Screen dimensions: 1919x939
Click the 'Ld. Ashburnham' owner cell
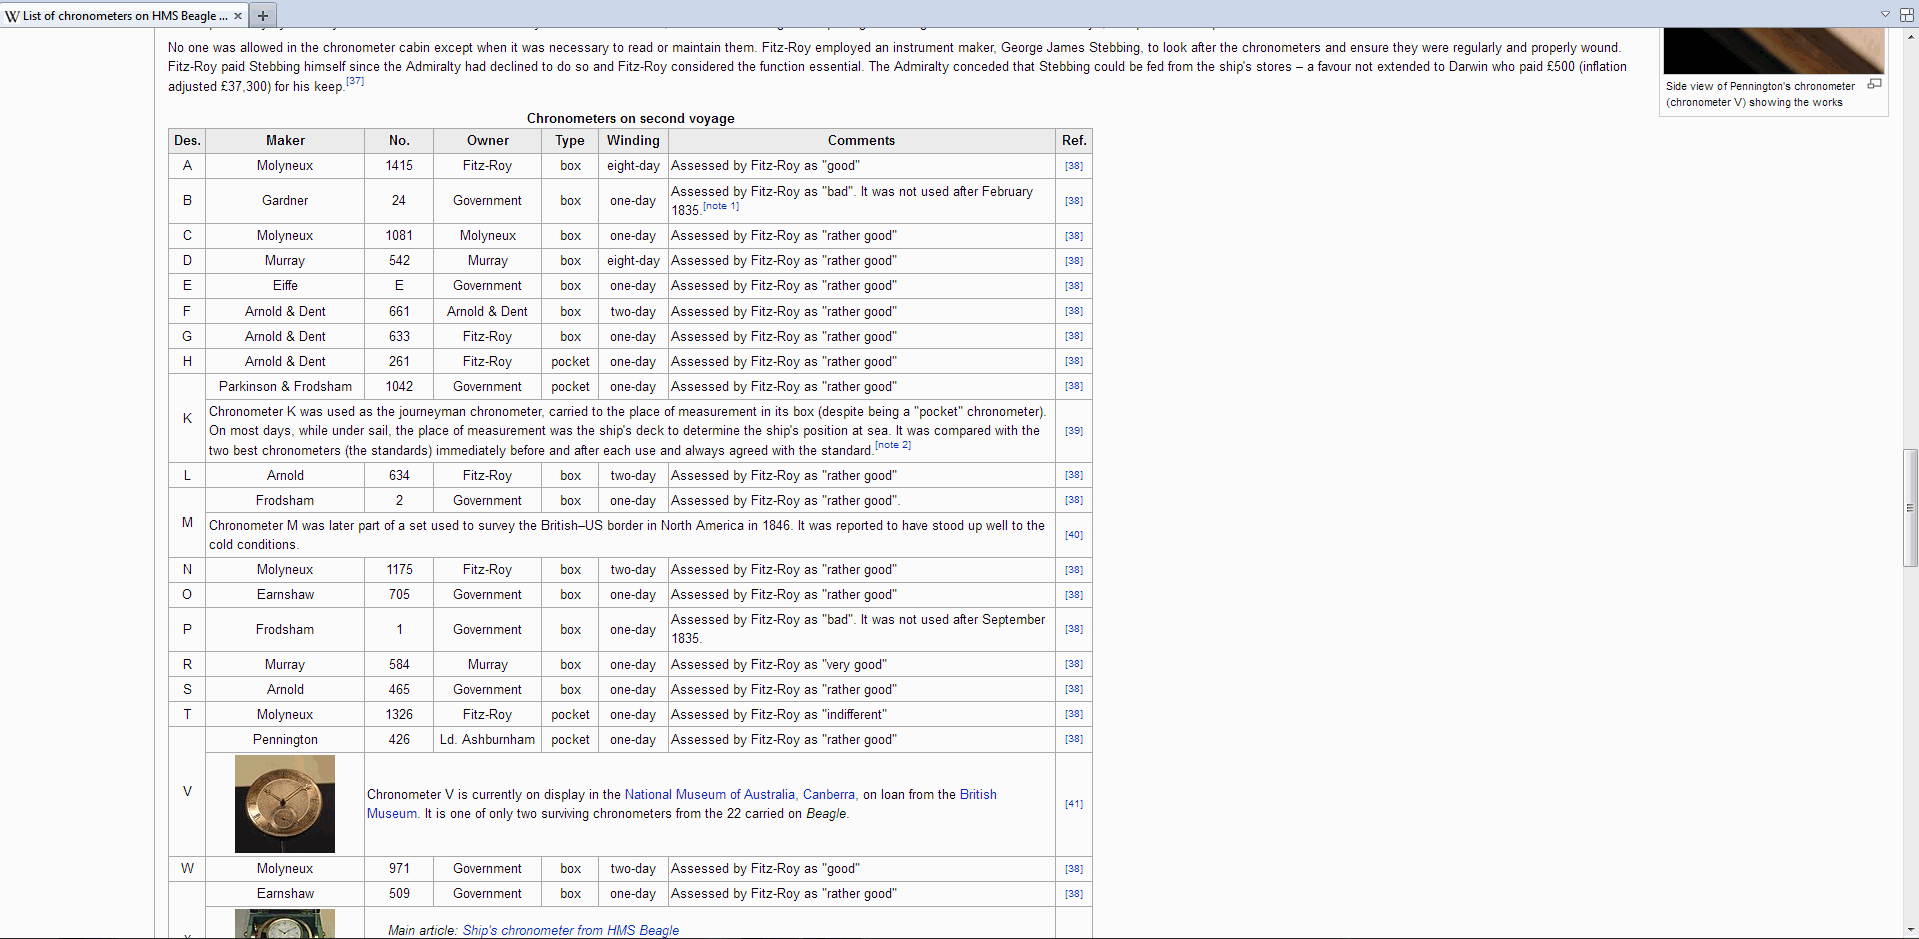click(488, 740)
